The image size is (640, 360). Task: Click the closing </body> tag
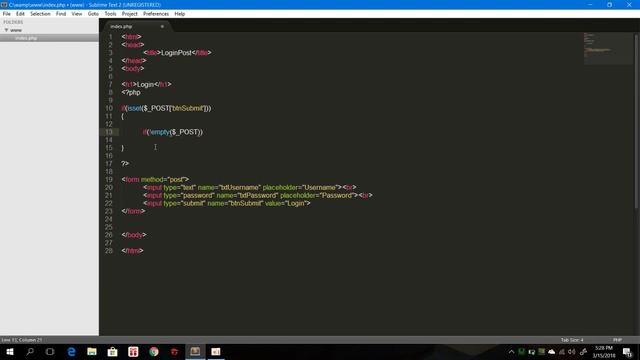[133, 235]
